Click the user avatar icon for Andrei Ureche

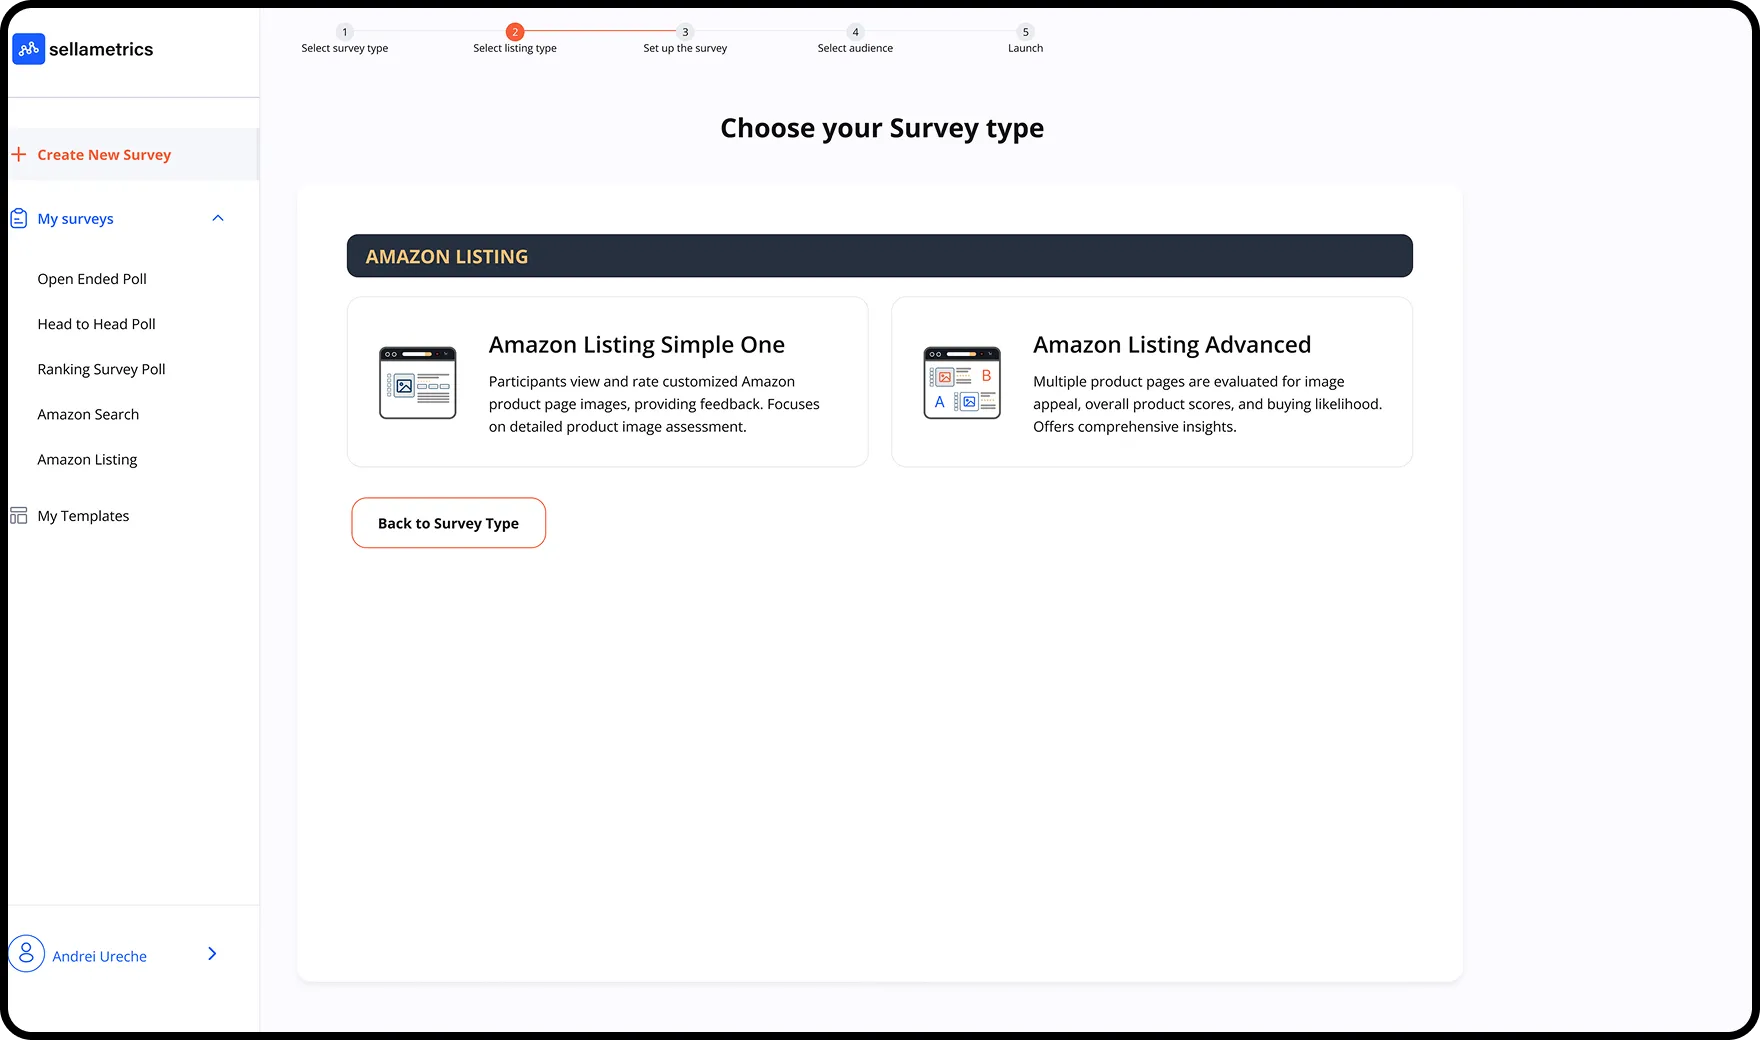click(x=27, y=954)
